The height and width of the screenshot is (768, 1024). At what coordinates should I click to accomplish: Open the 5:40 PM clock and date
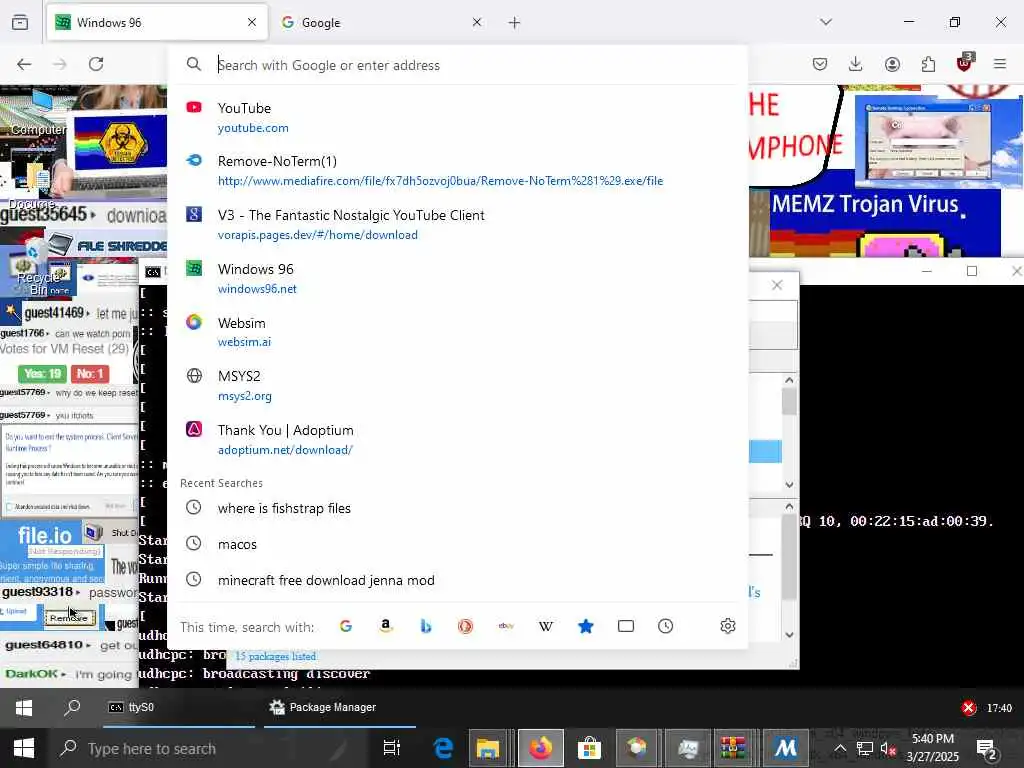tap(933, 748)
